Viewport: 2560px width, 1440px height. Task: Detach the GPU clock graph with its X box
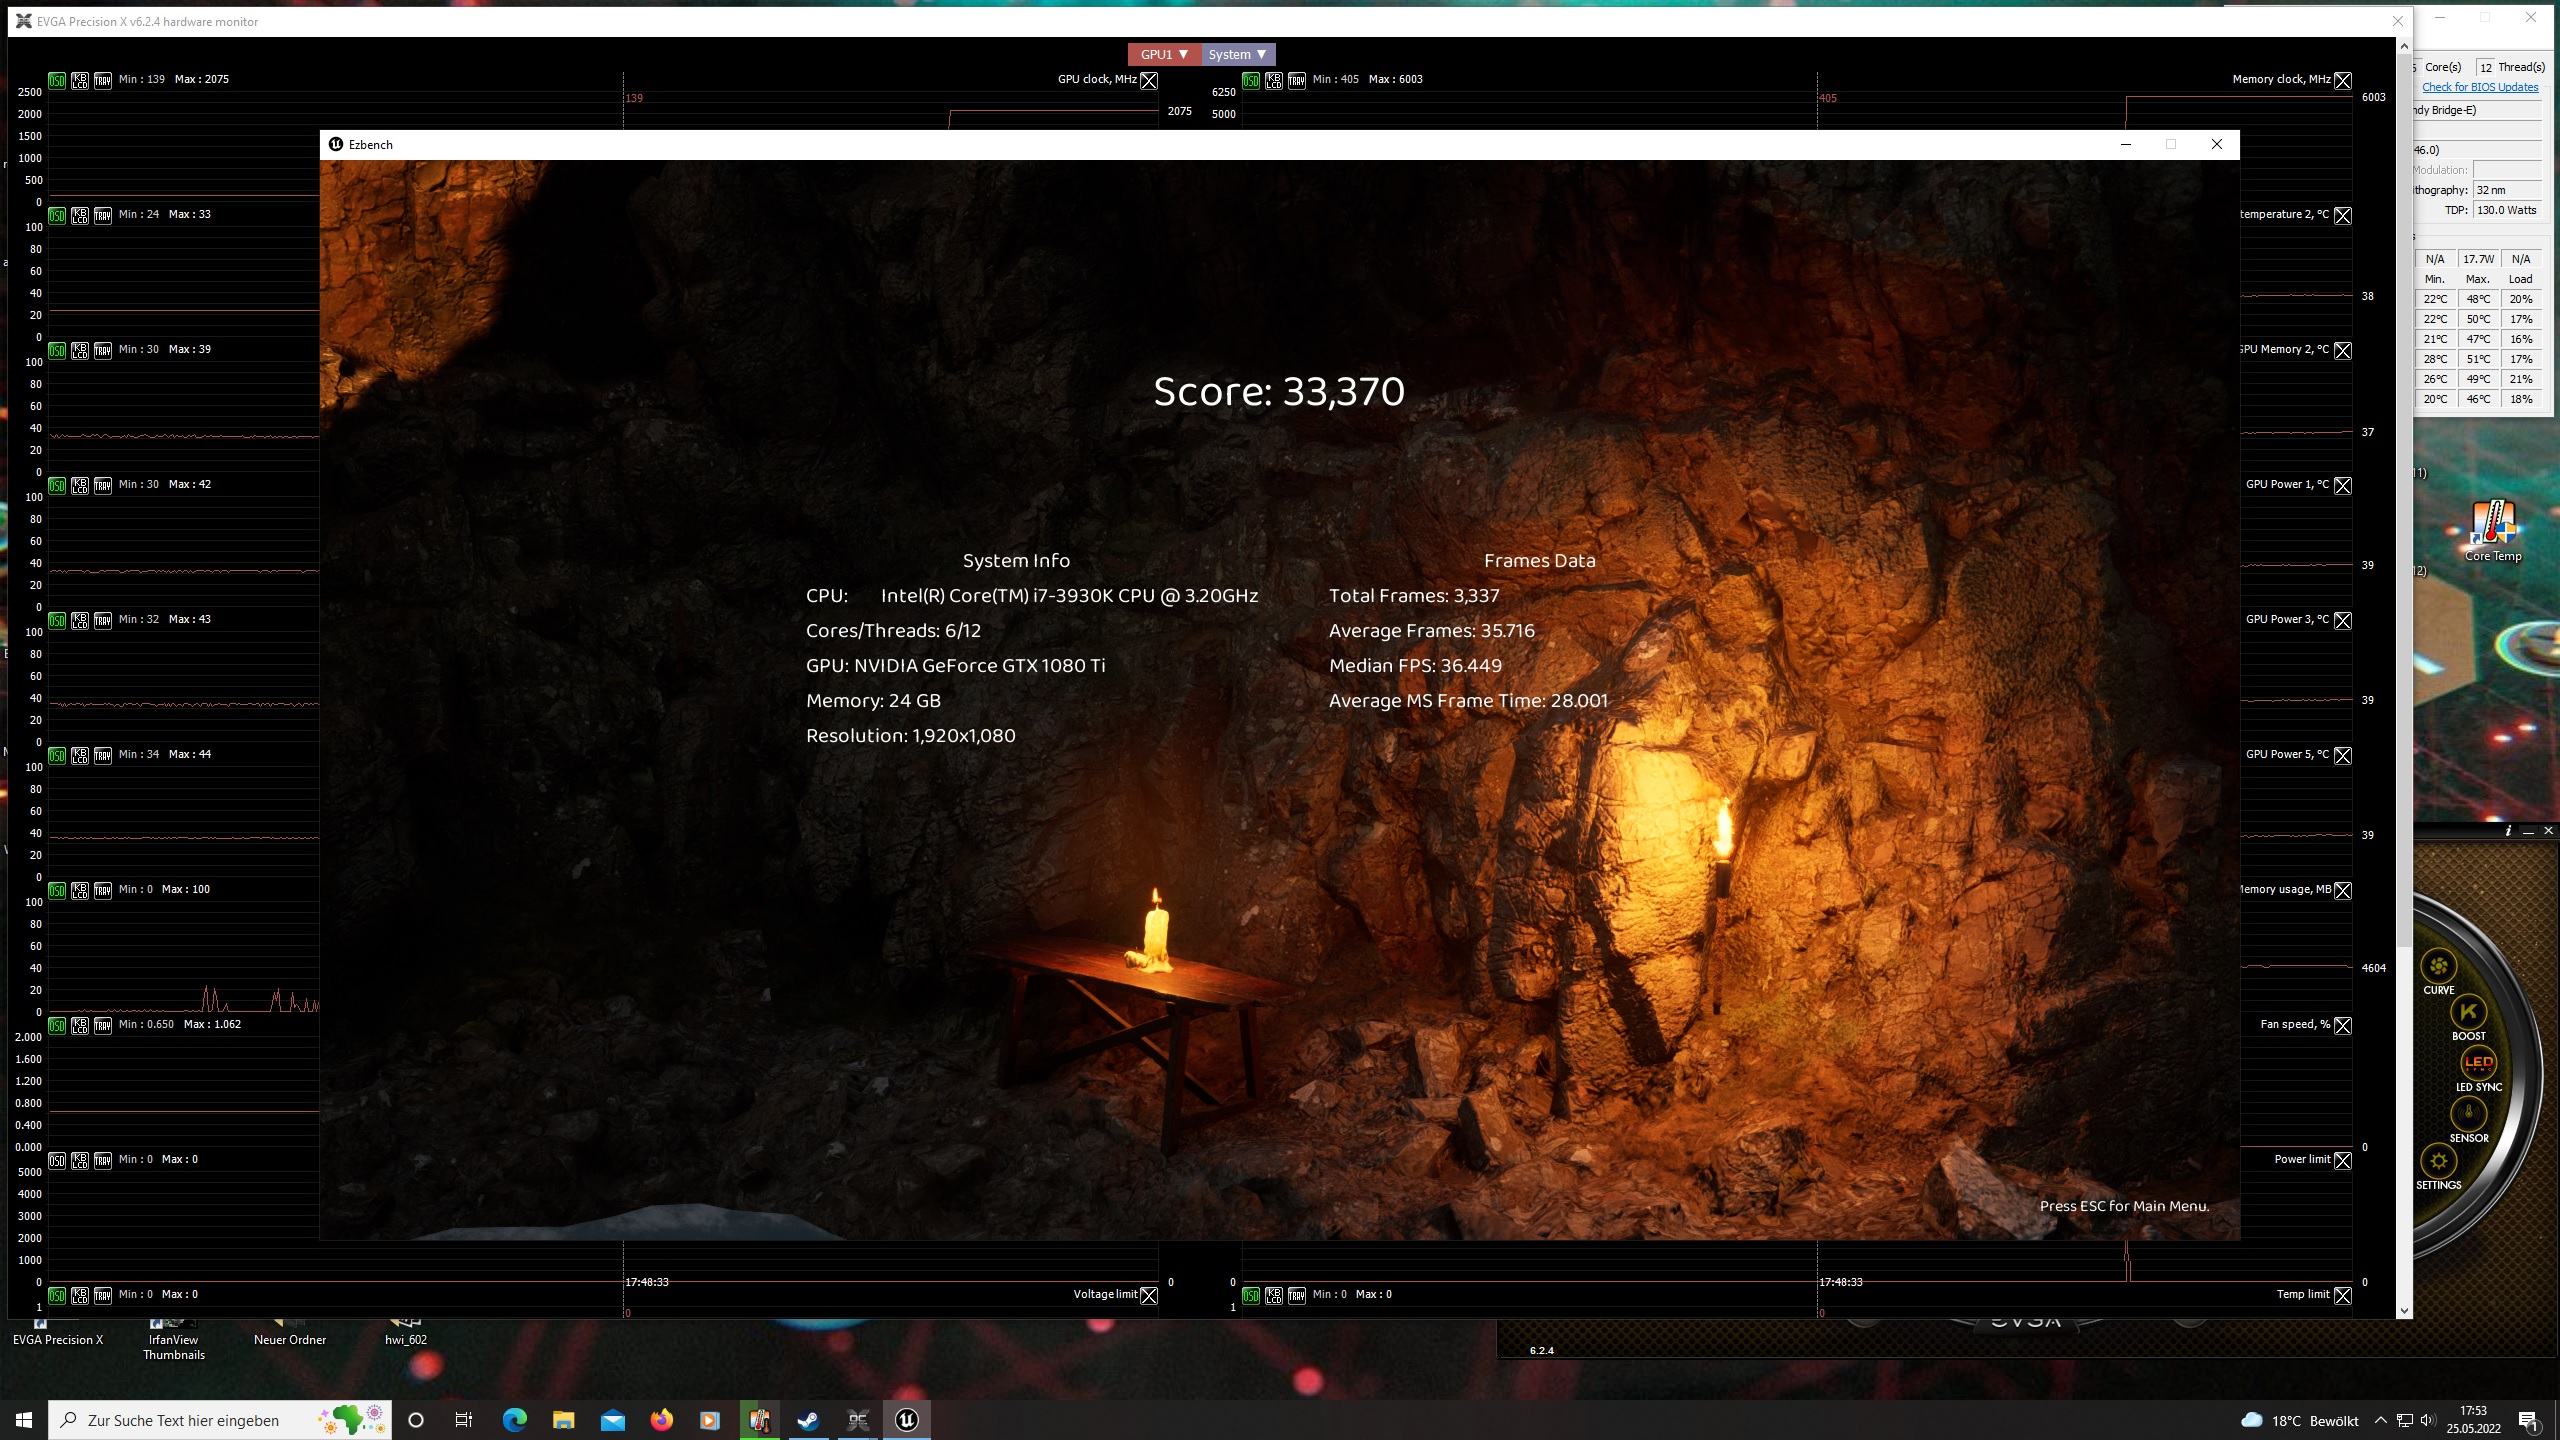1149,80
